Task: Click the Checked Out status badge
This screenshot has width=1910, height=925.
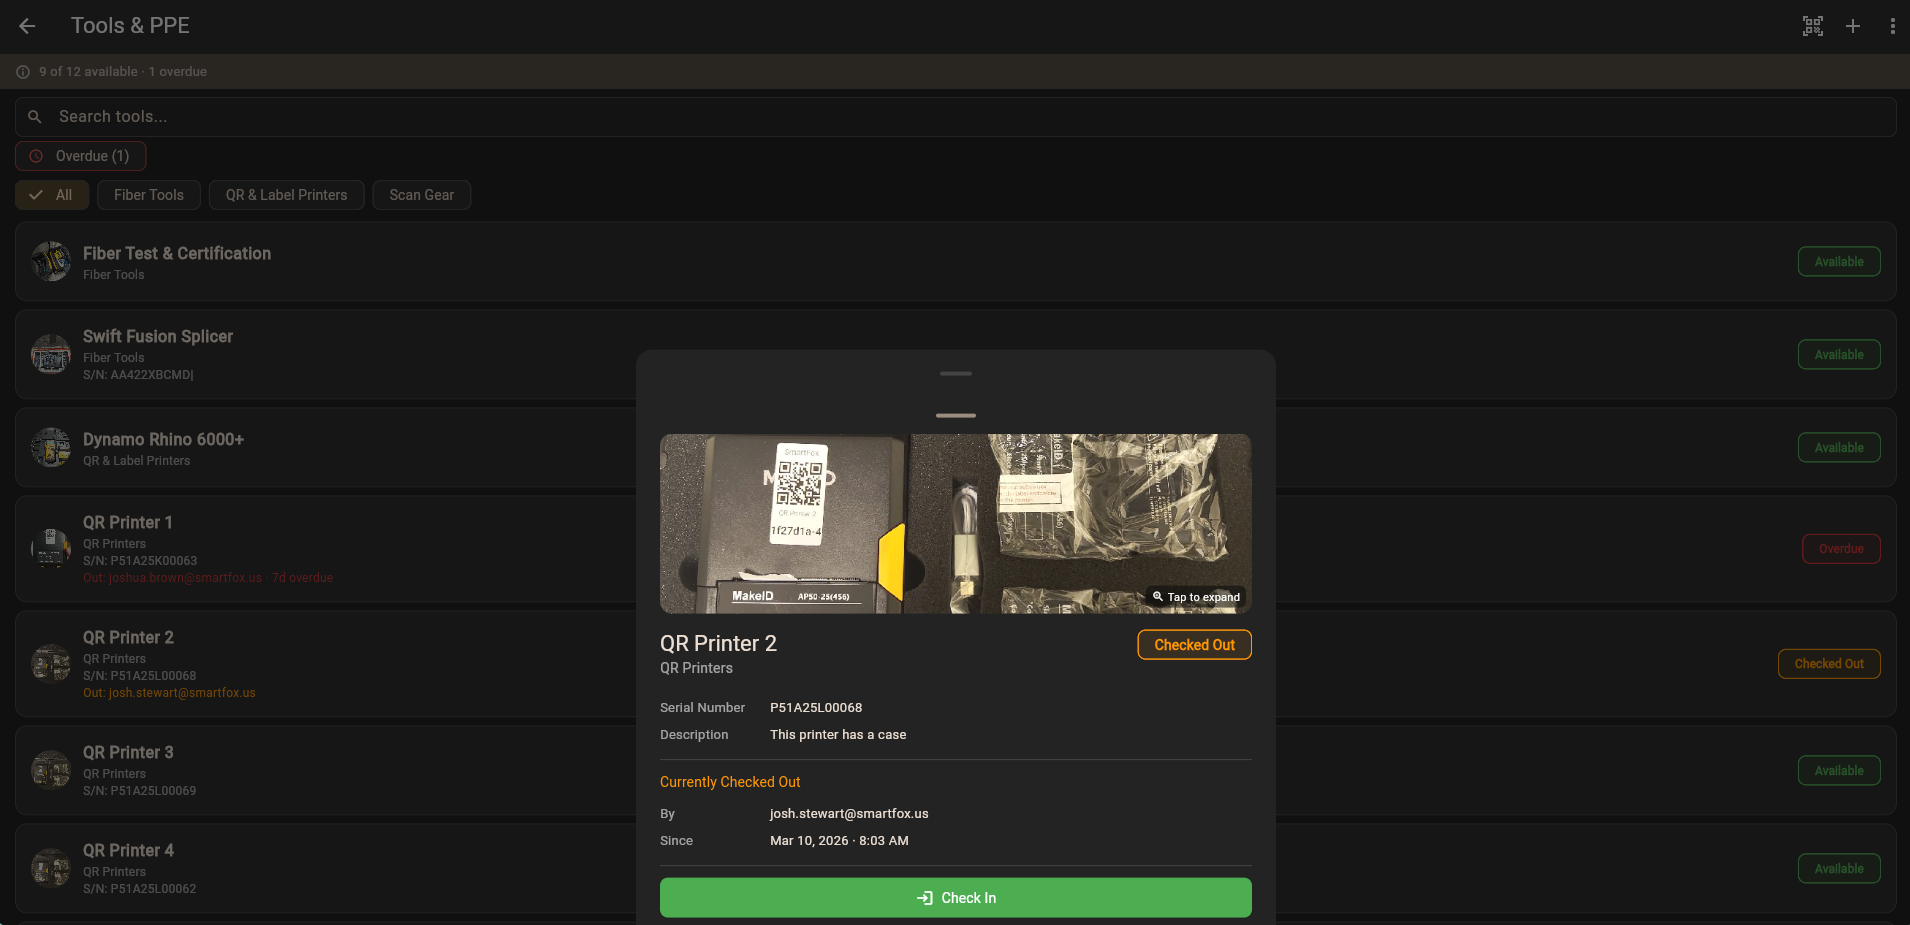Action: pos(1194,644)
